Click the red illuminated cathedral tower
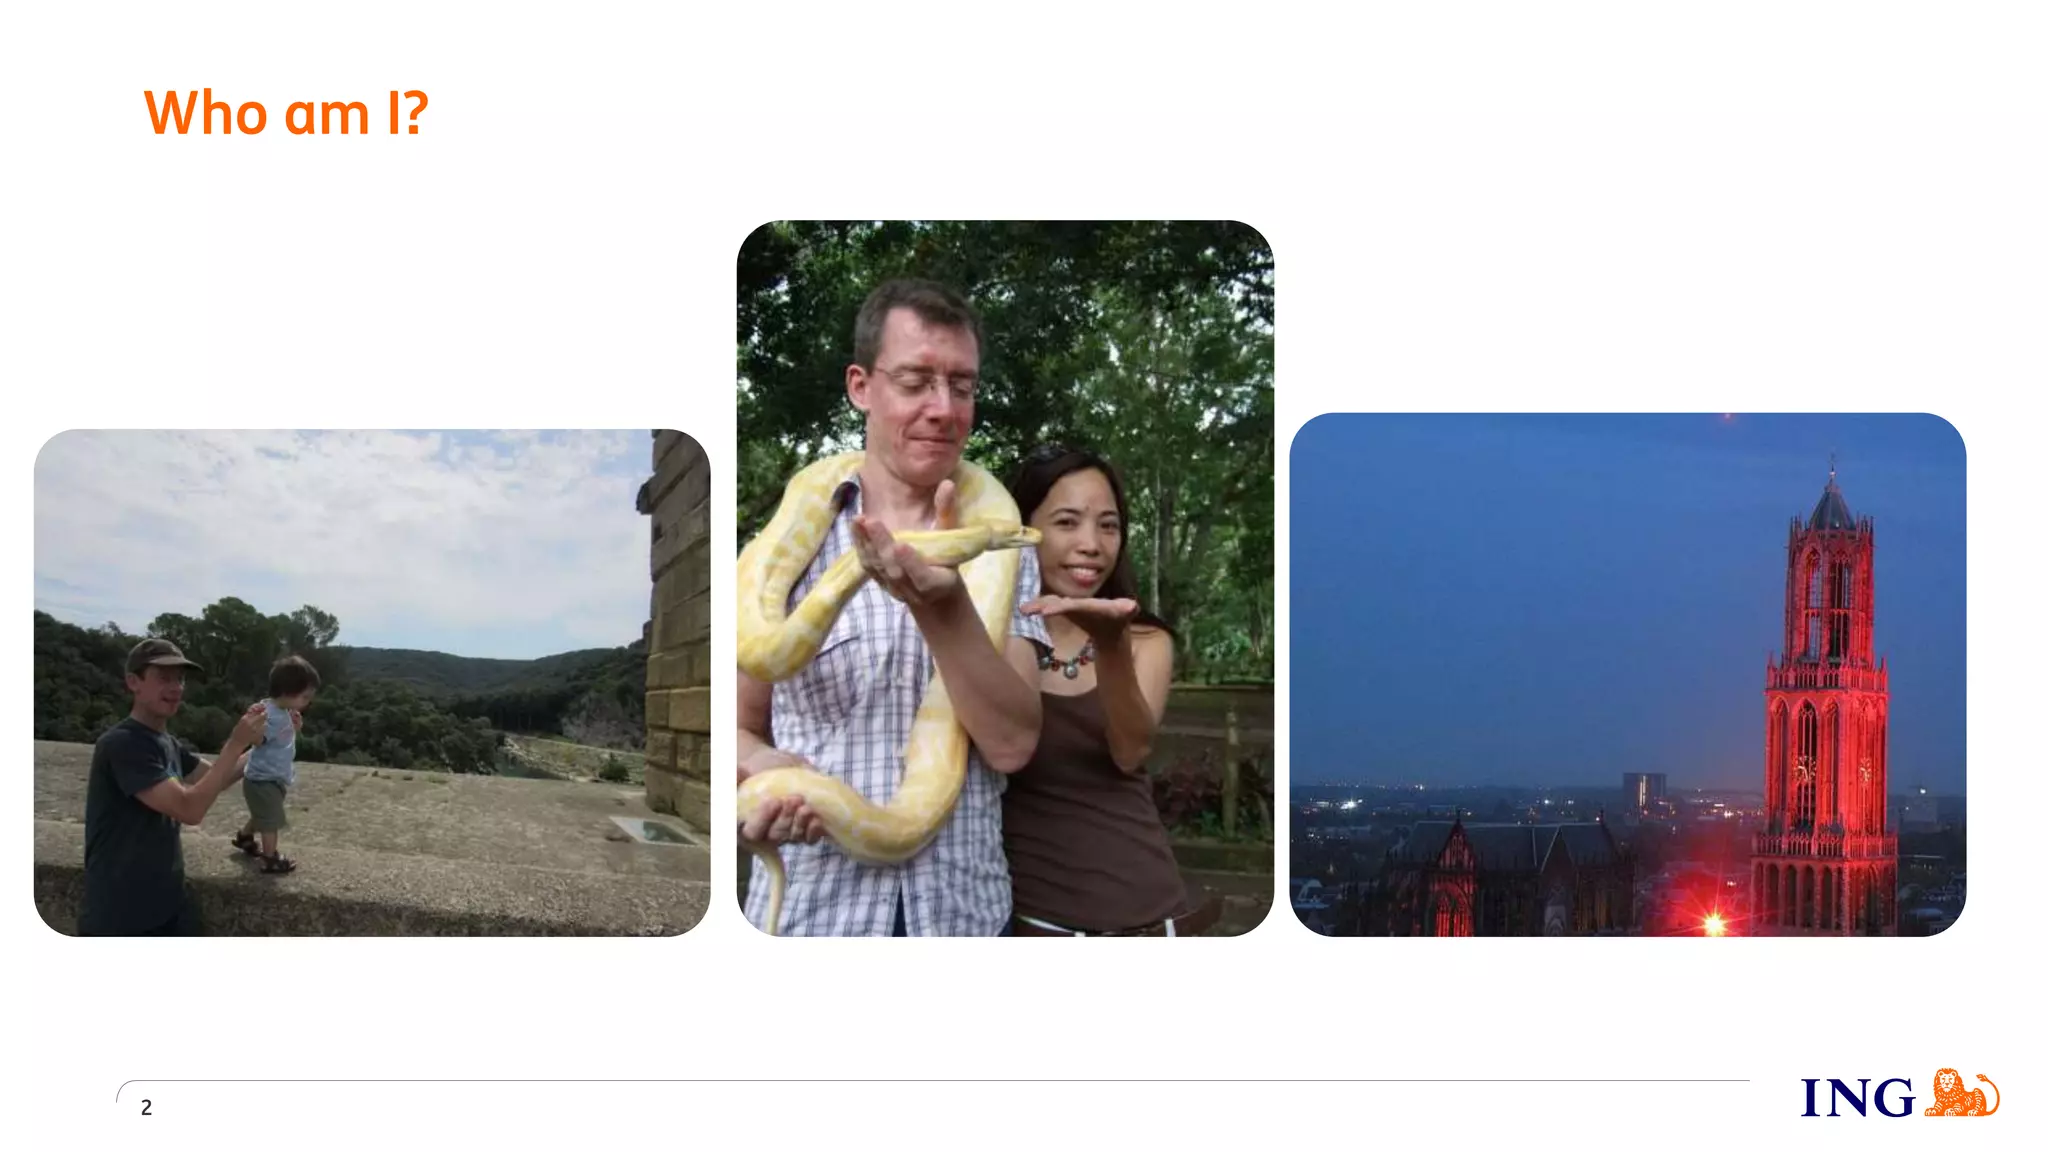Viewport: 2048px width, 1152px height. [x=1826, y=700]
